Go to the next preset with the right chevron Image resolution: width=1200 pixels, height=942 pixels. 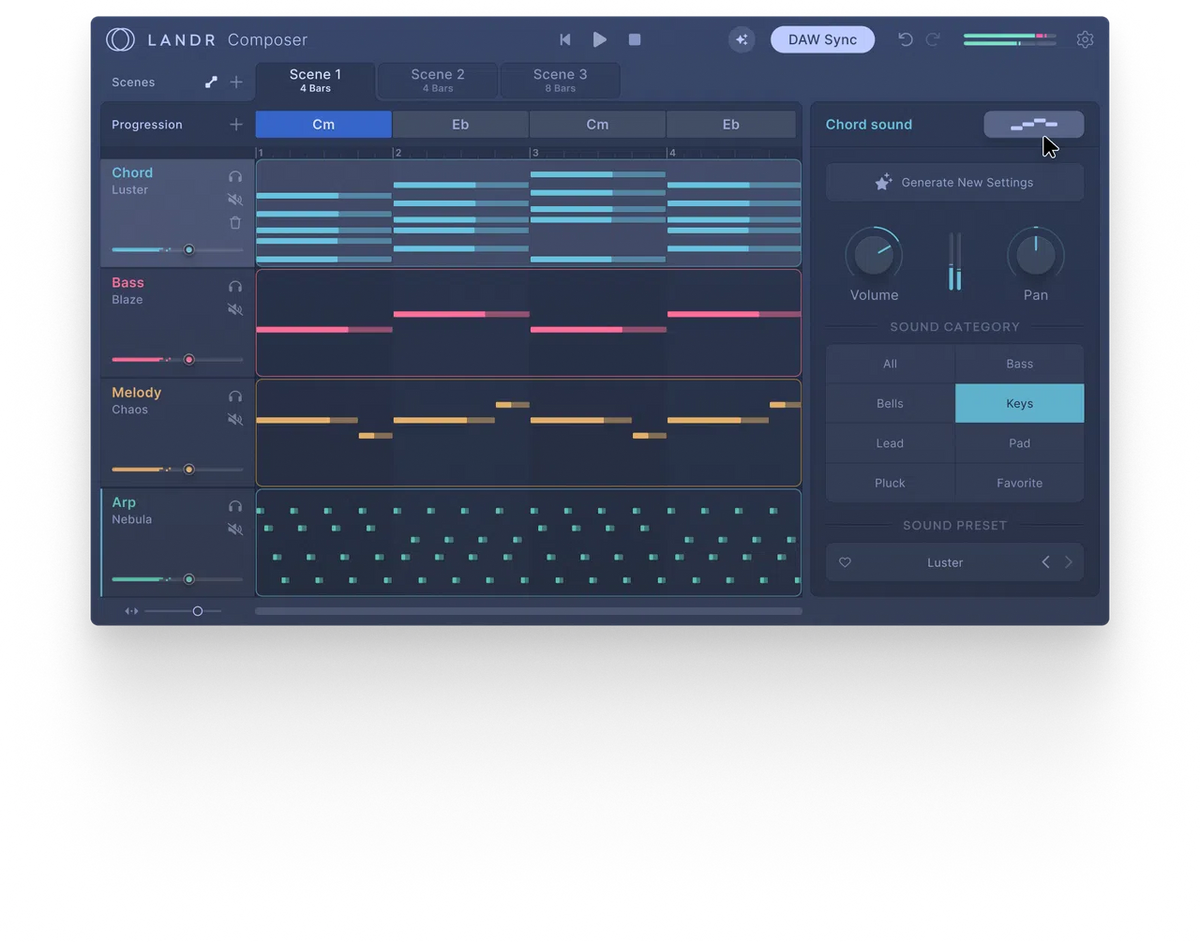click(1066, 562)
